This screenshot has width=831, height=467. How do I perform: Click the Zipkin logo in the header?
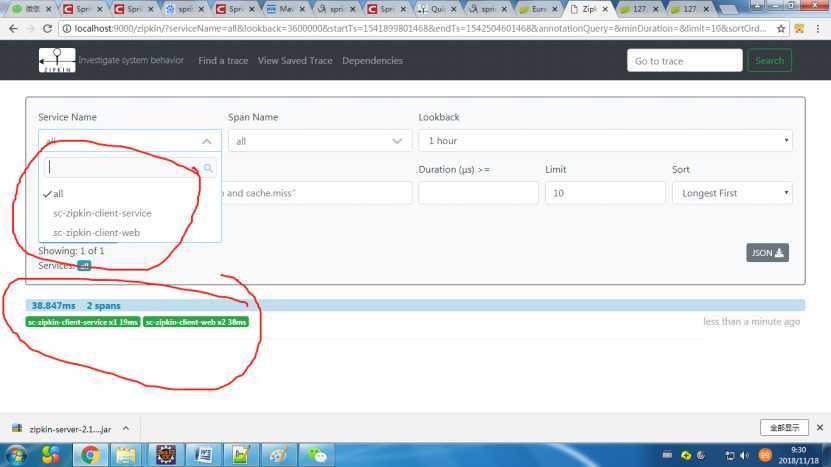pos(57,60)
